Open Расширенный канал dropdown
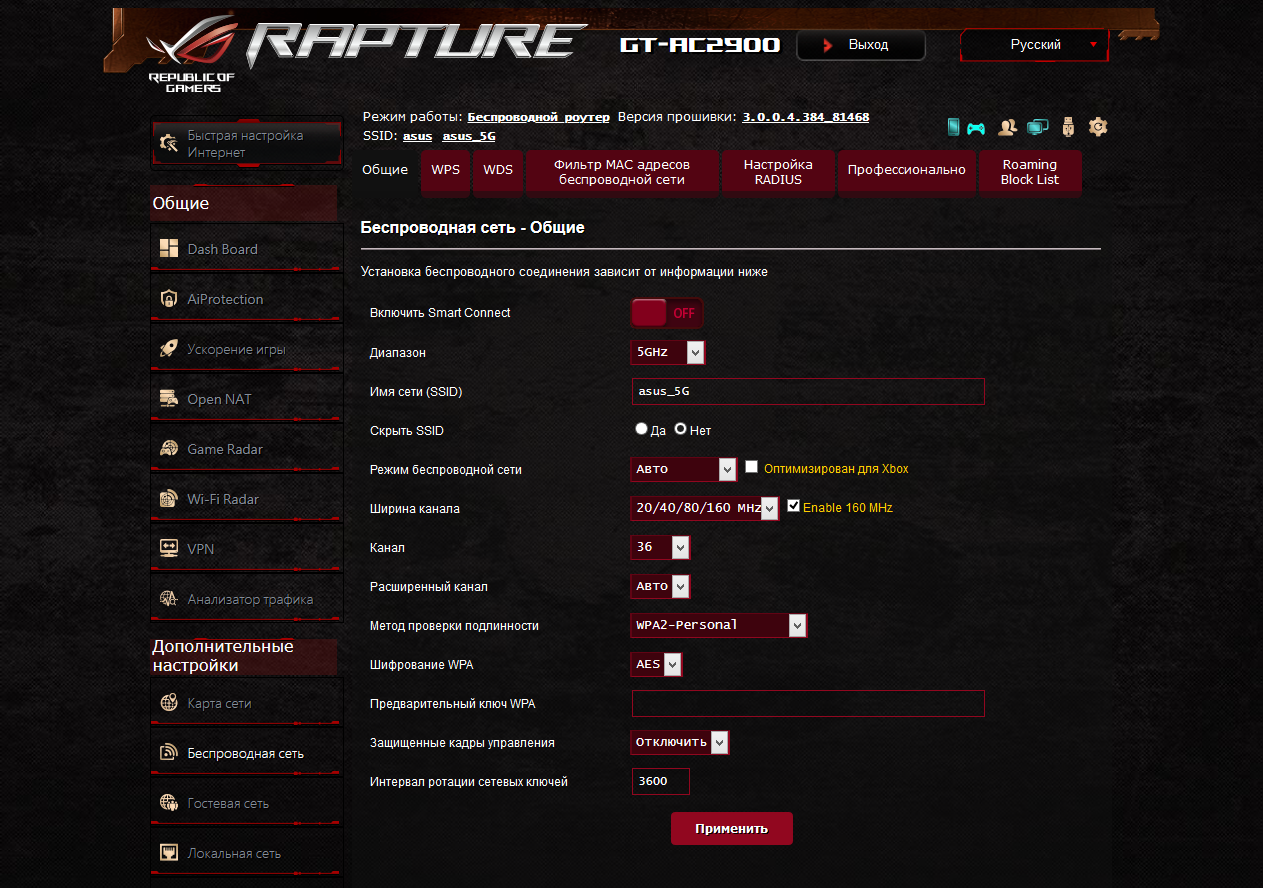 (x=660, y=586)
